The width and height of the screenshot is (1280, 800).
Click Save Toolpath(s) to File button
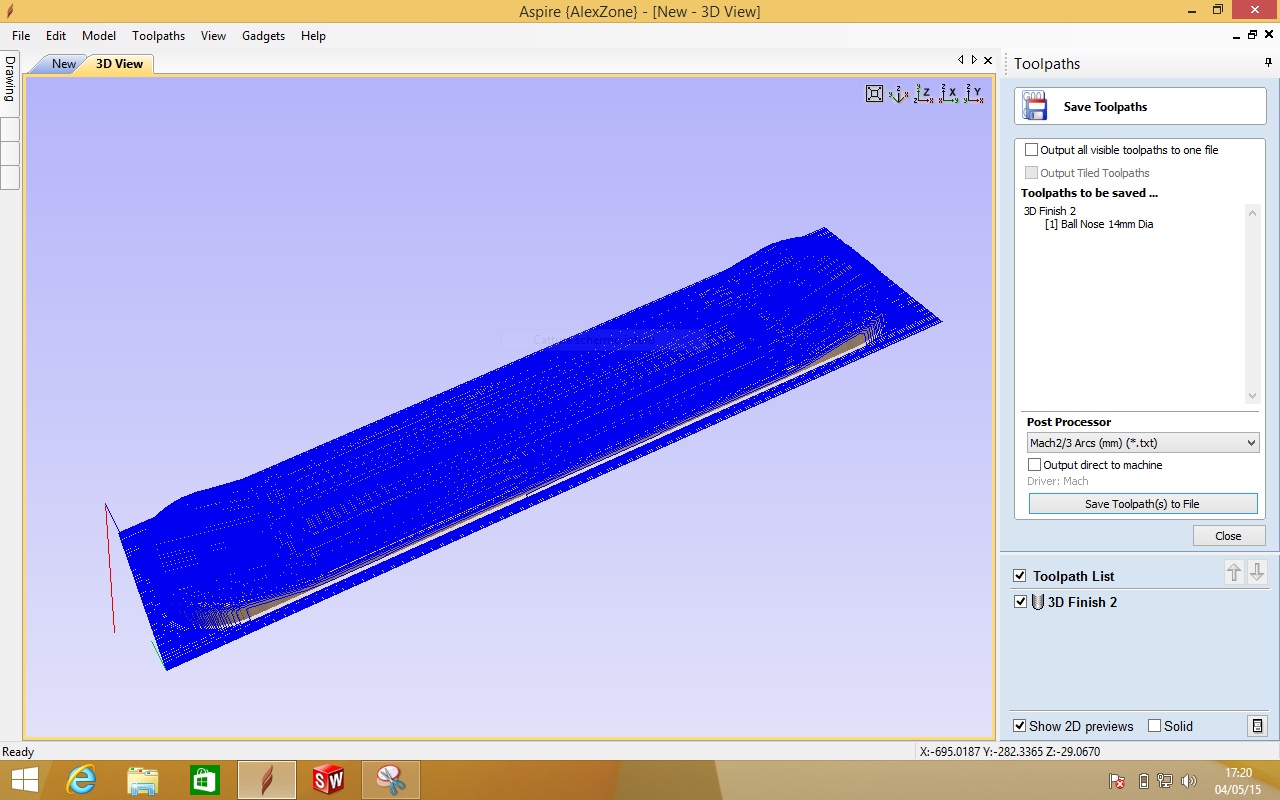(1143, 504)
